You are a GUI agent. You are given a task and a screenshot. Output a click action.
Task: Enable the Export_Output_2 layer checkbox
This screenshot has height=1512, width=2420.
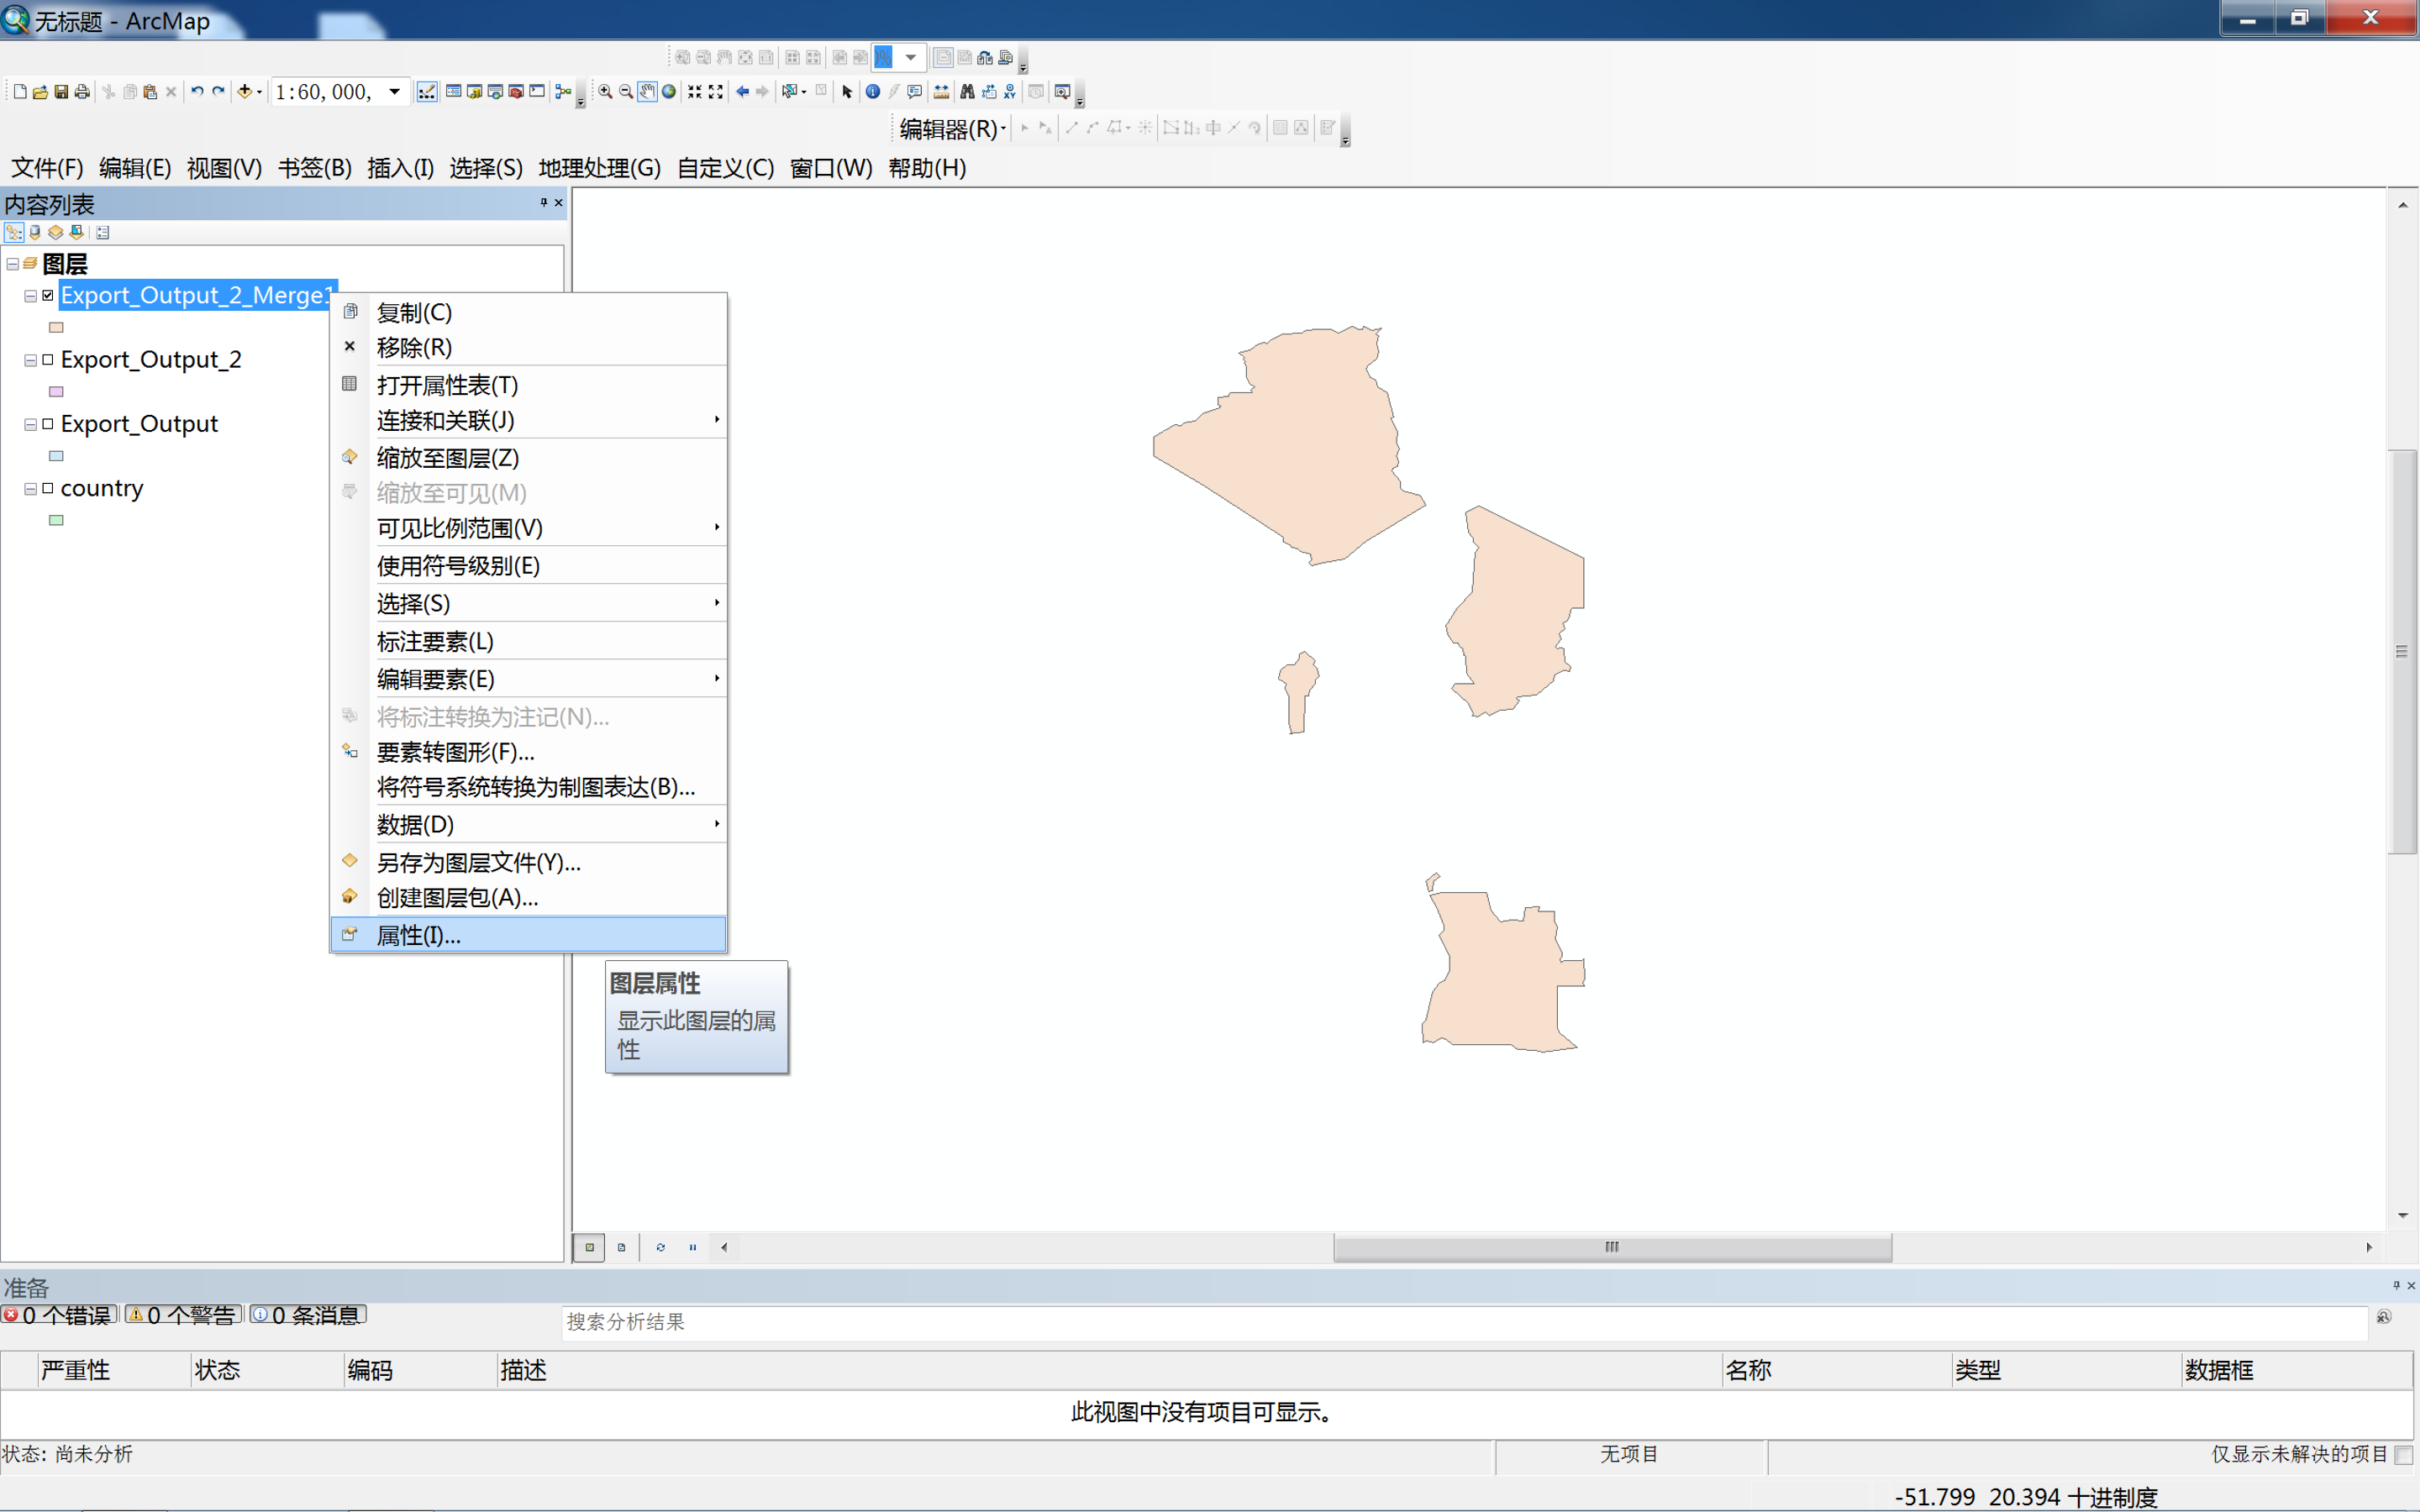click(48, 359)
